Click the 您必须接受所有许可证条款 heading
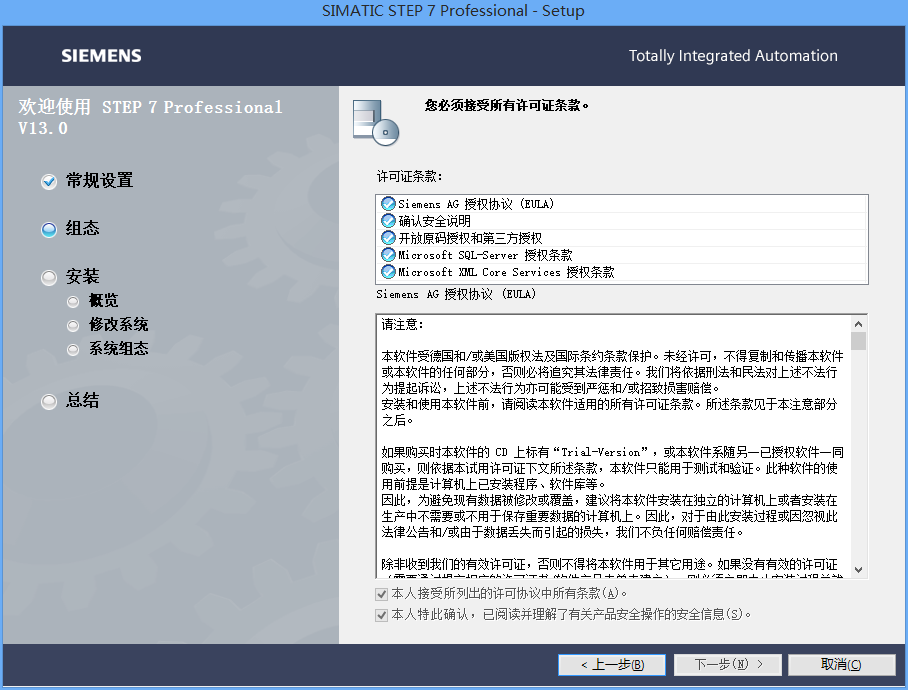908x690 pixels. point(507,105)
